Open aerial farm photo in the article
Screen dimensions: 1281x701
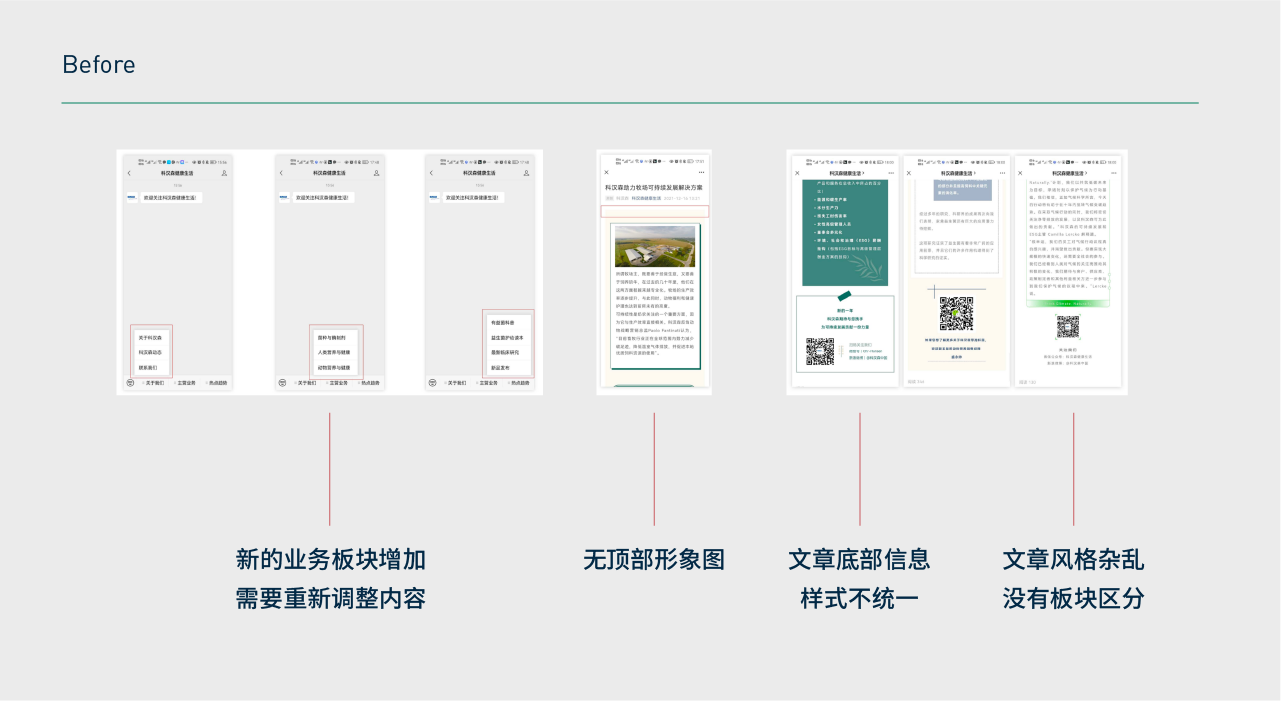pos(654,246)
